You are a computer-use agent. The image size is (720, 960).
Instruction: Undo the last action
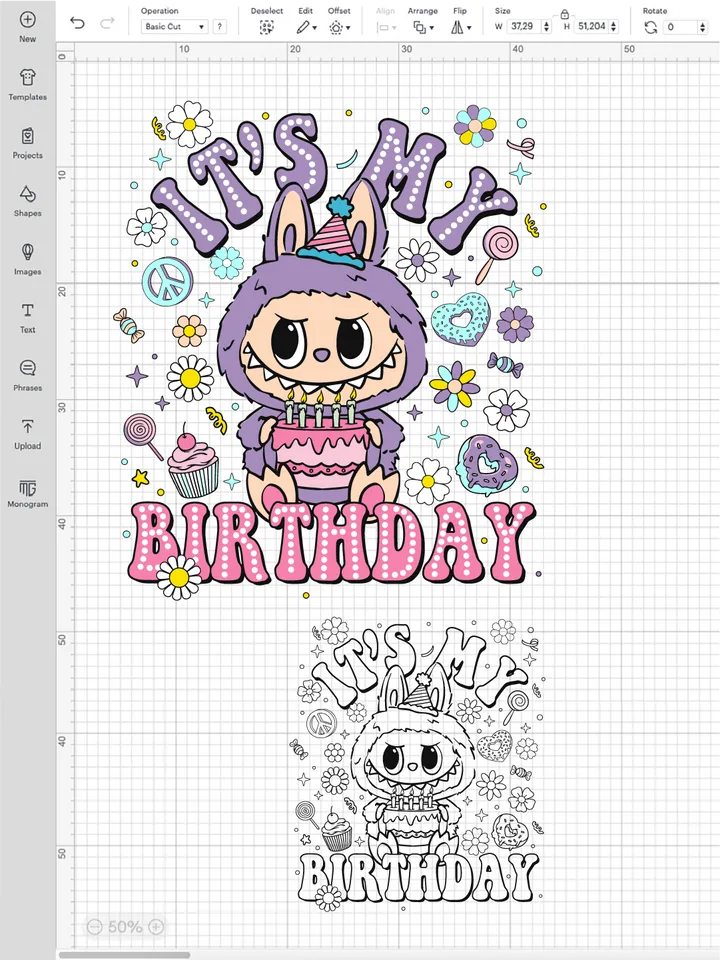point(79,22)
